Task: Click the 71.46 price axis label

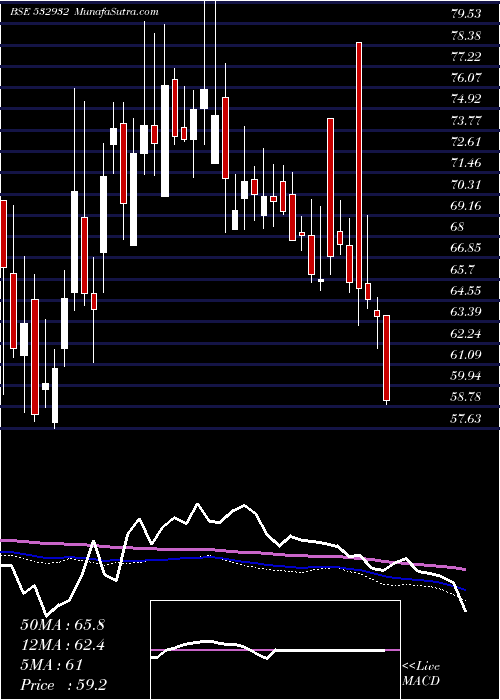Action: (x=466, y=163)
